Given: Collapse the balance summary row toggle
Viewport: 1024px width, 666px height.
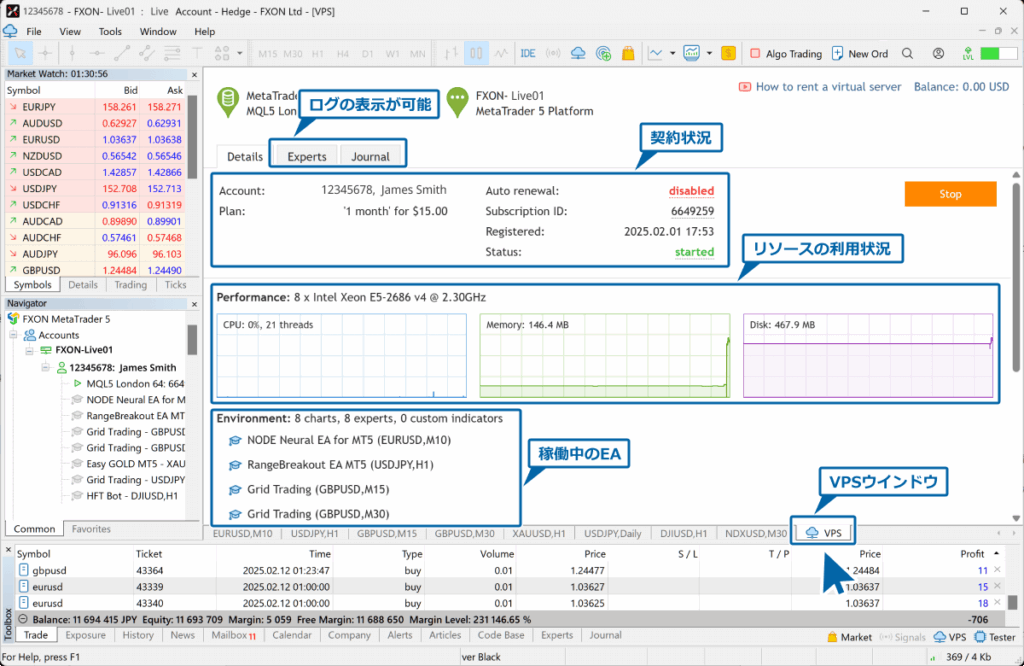Looking at the screenshot, I should (23, 619).
